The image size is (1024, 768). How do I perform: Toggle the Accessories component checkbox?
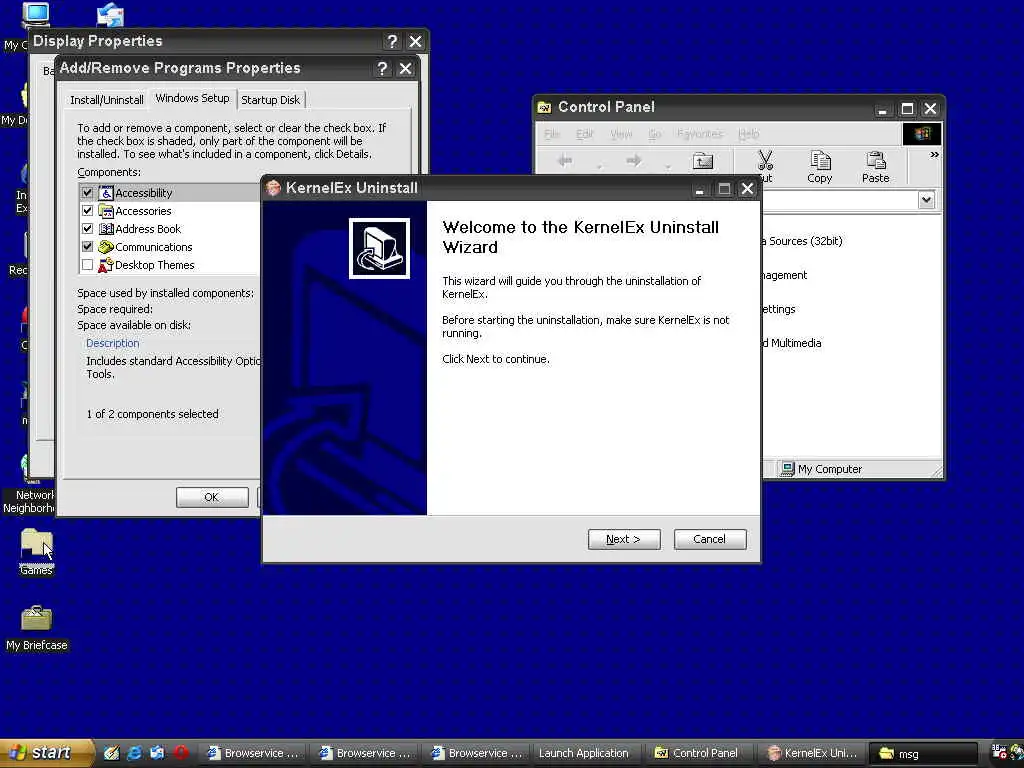88,211
